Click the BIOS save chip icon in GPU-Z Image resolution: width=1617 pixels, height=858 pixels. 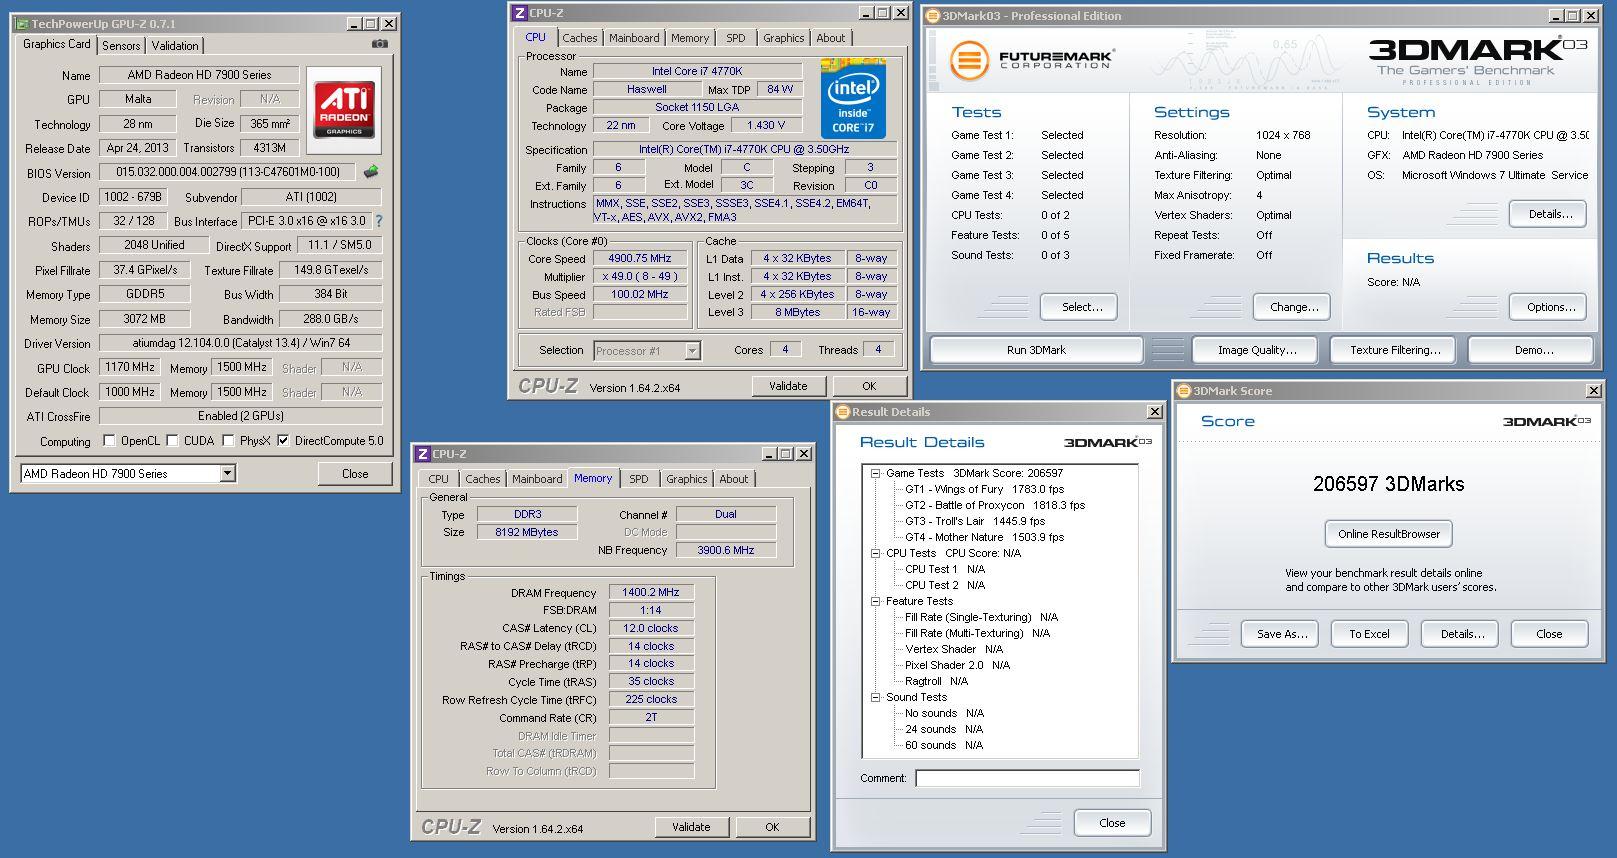(371, 172)
